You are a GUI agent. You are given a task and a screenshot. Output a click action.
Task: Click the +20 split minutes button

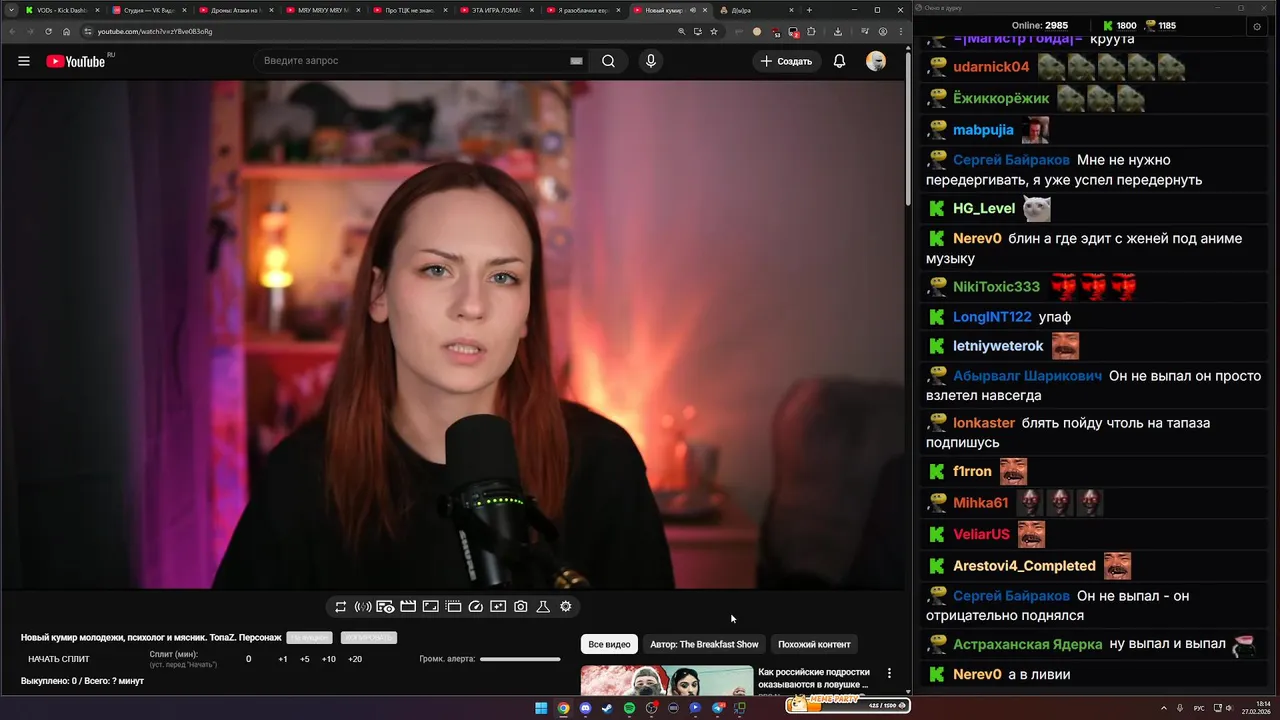(x=354, y=659)
